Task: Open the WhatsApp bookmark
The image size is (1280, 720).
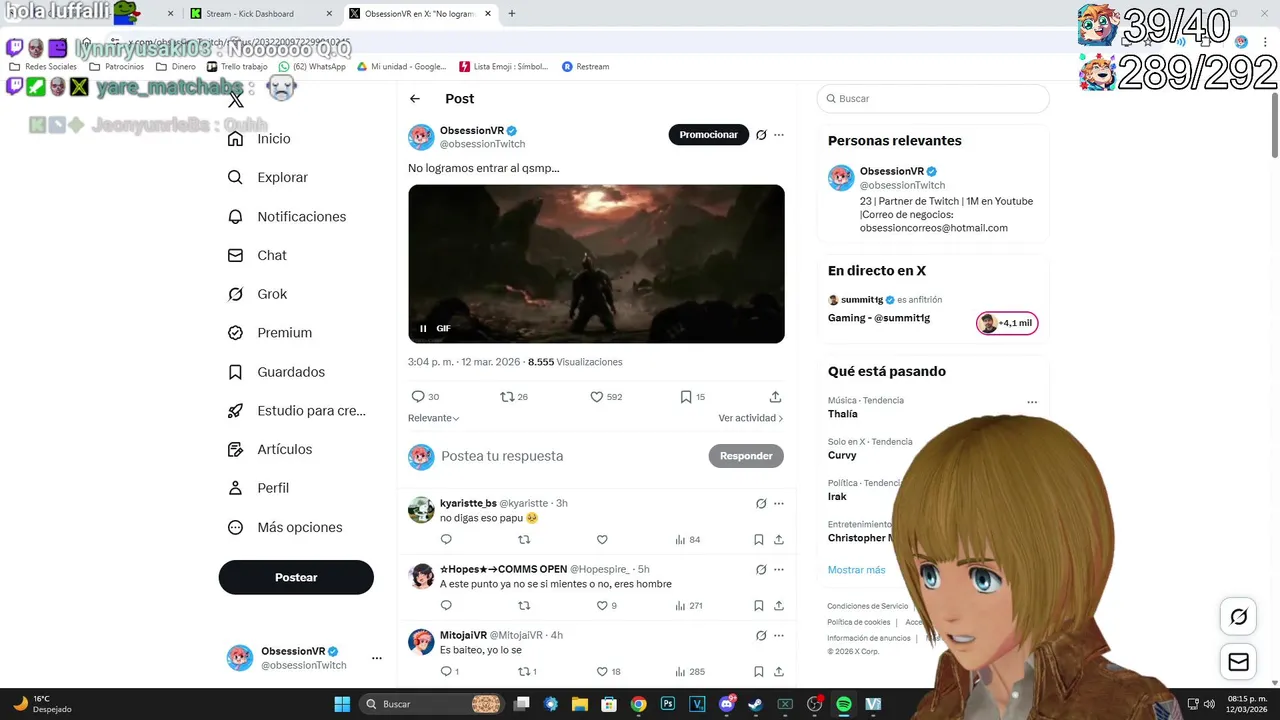Action: pos(312,67)
